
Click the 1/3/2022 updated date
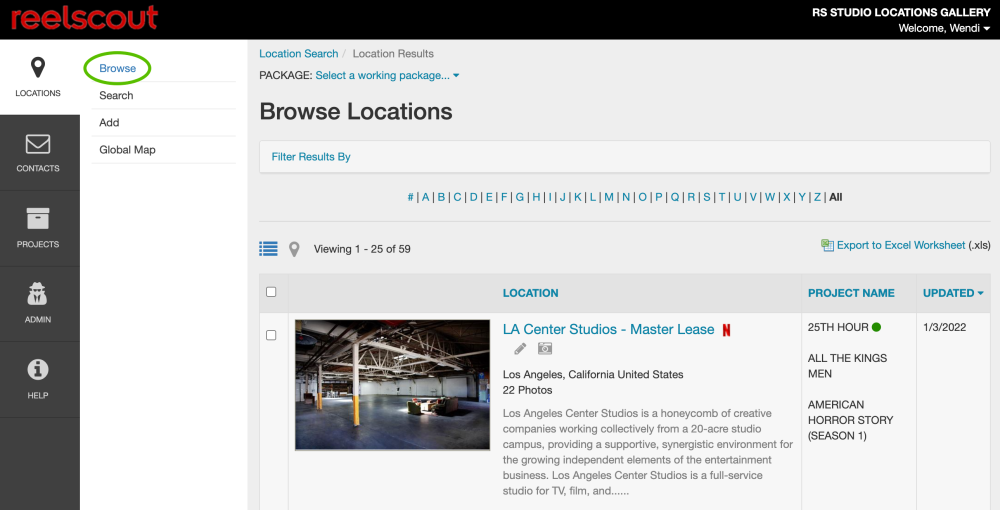pyautogui.click(x=945, y=327)
